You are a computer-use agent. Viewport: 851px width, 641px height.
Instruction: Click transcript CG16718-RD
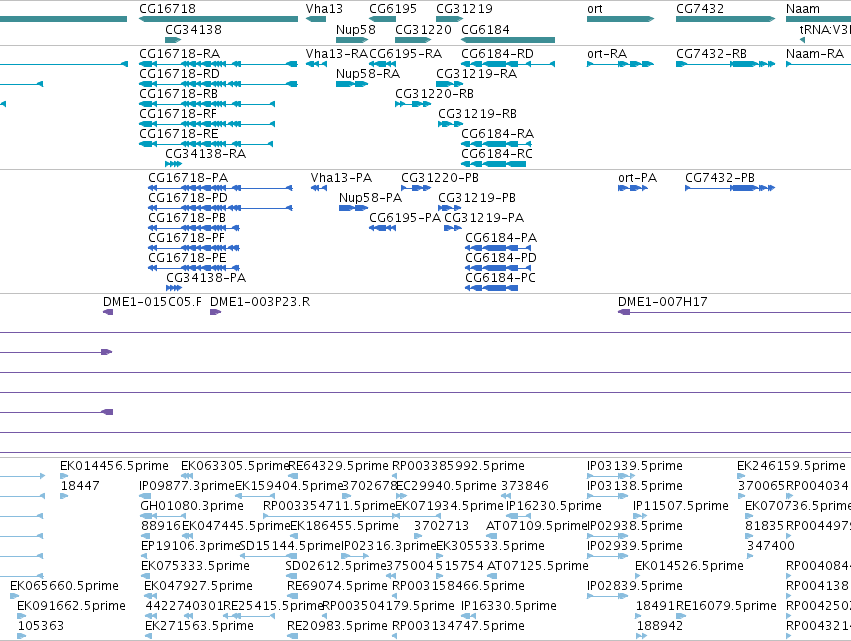[180, 74]
